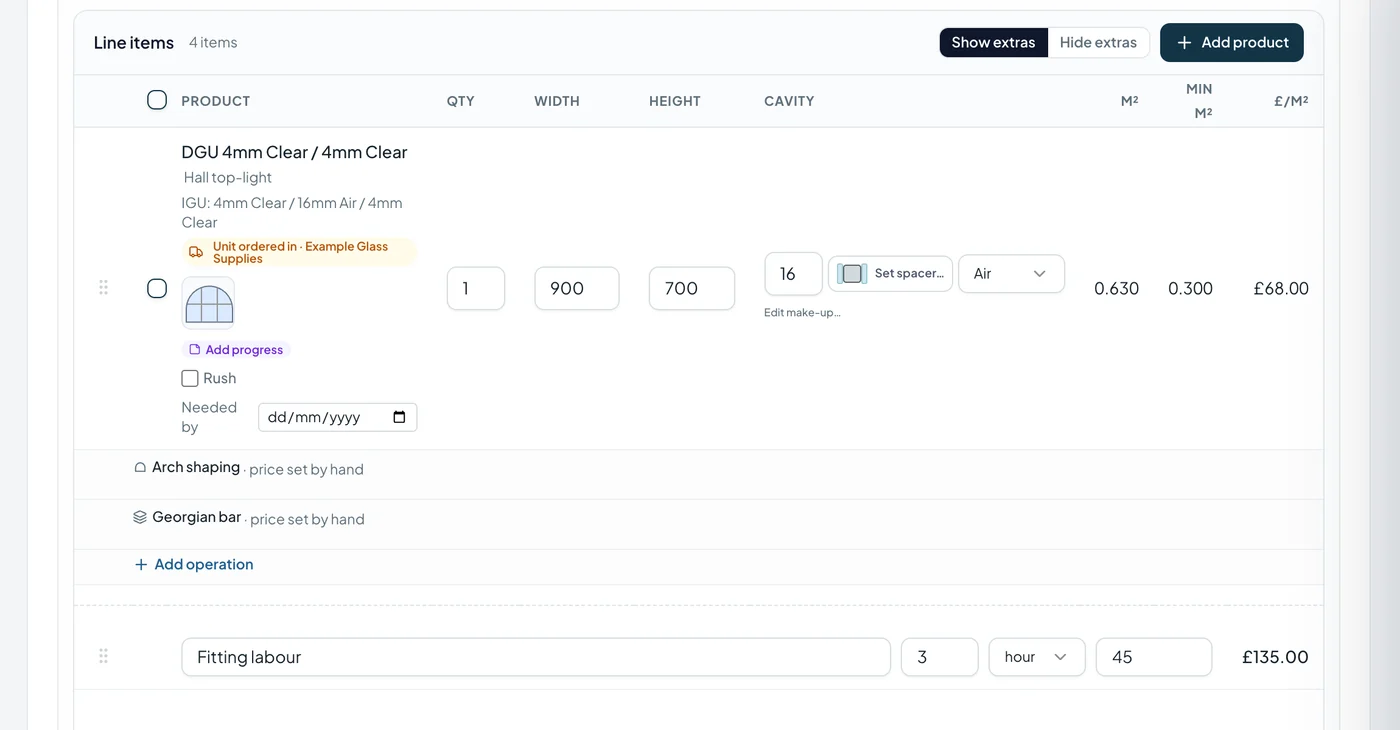Click the Add product button
This screenshot has height=730, width=1400.
point(1232,43)
